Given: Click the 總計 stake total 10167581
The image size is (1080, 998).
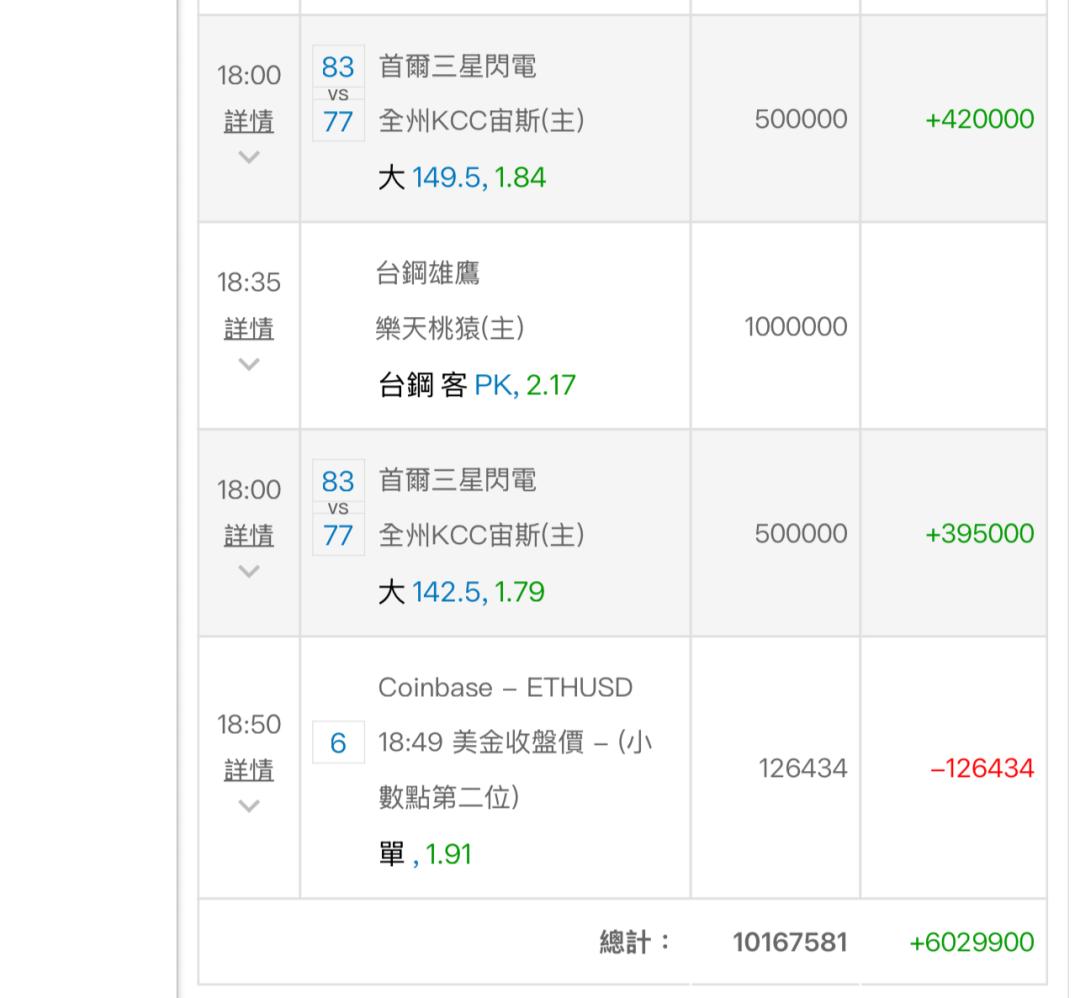Looking at the screenshot, I should click(789, 942).
